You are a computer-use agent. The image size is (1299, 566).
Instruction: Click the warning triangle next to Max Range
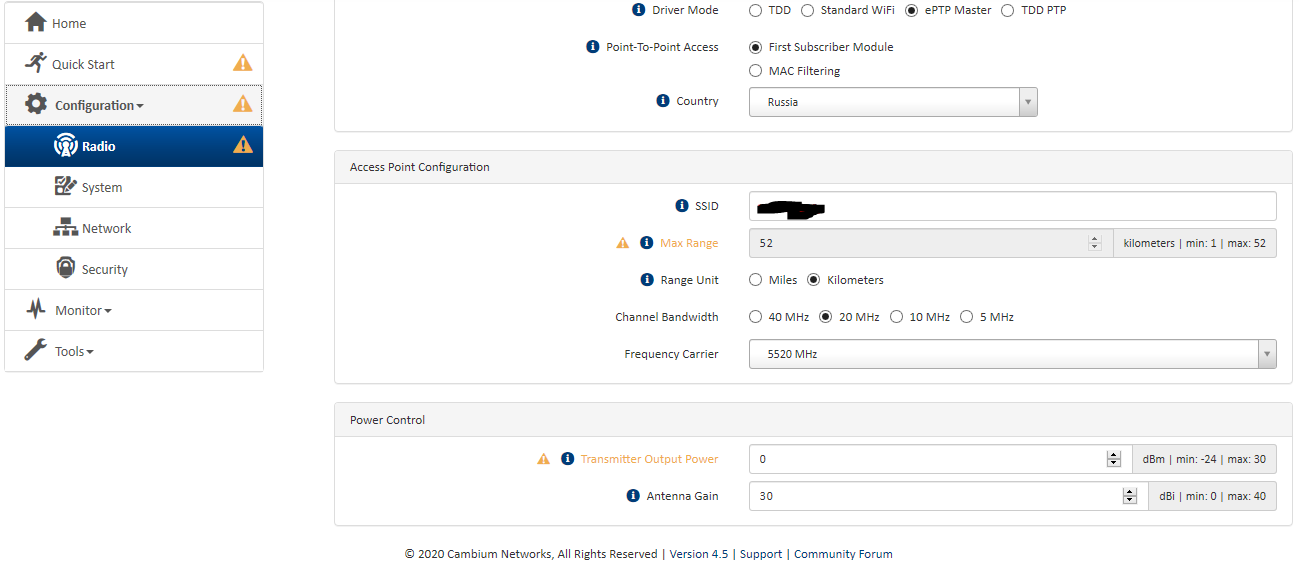pyautogui.click(x=623, y=243)
